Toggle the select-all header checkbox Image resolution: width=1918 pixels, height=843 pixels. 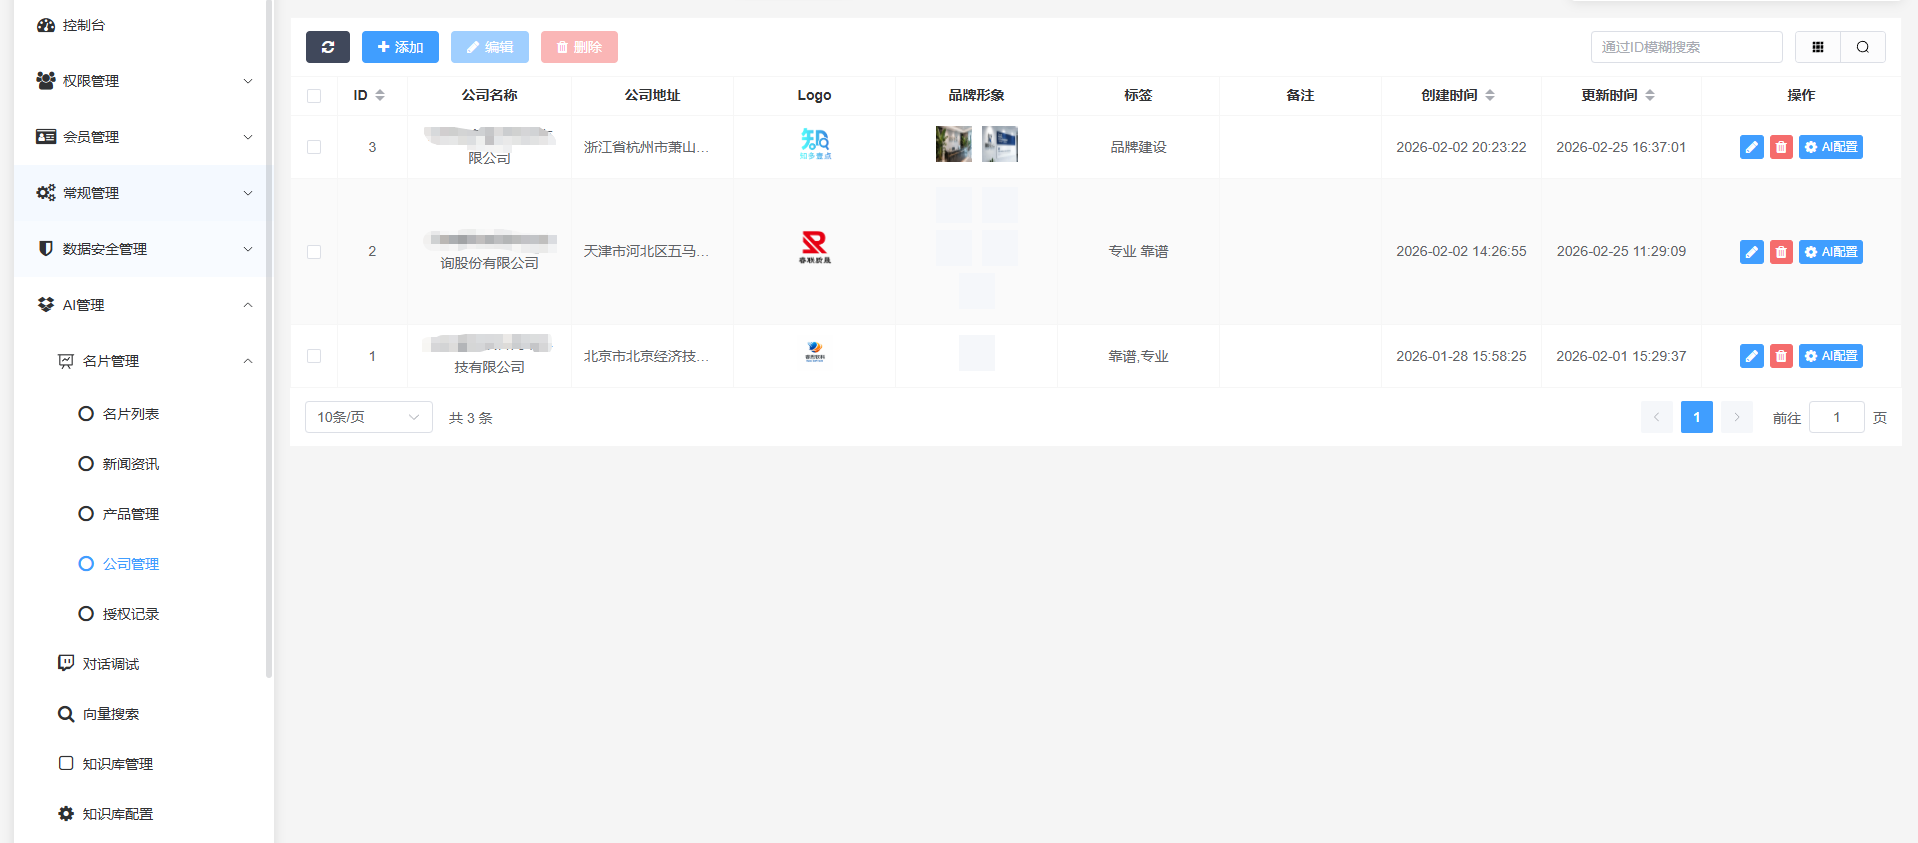point(314,96)
